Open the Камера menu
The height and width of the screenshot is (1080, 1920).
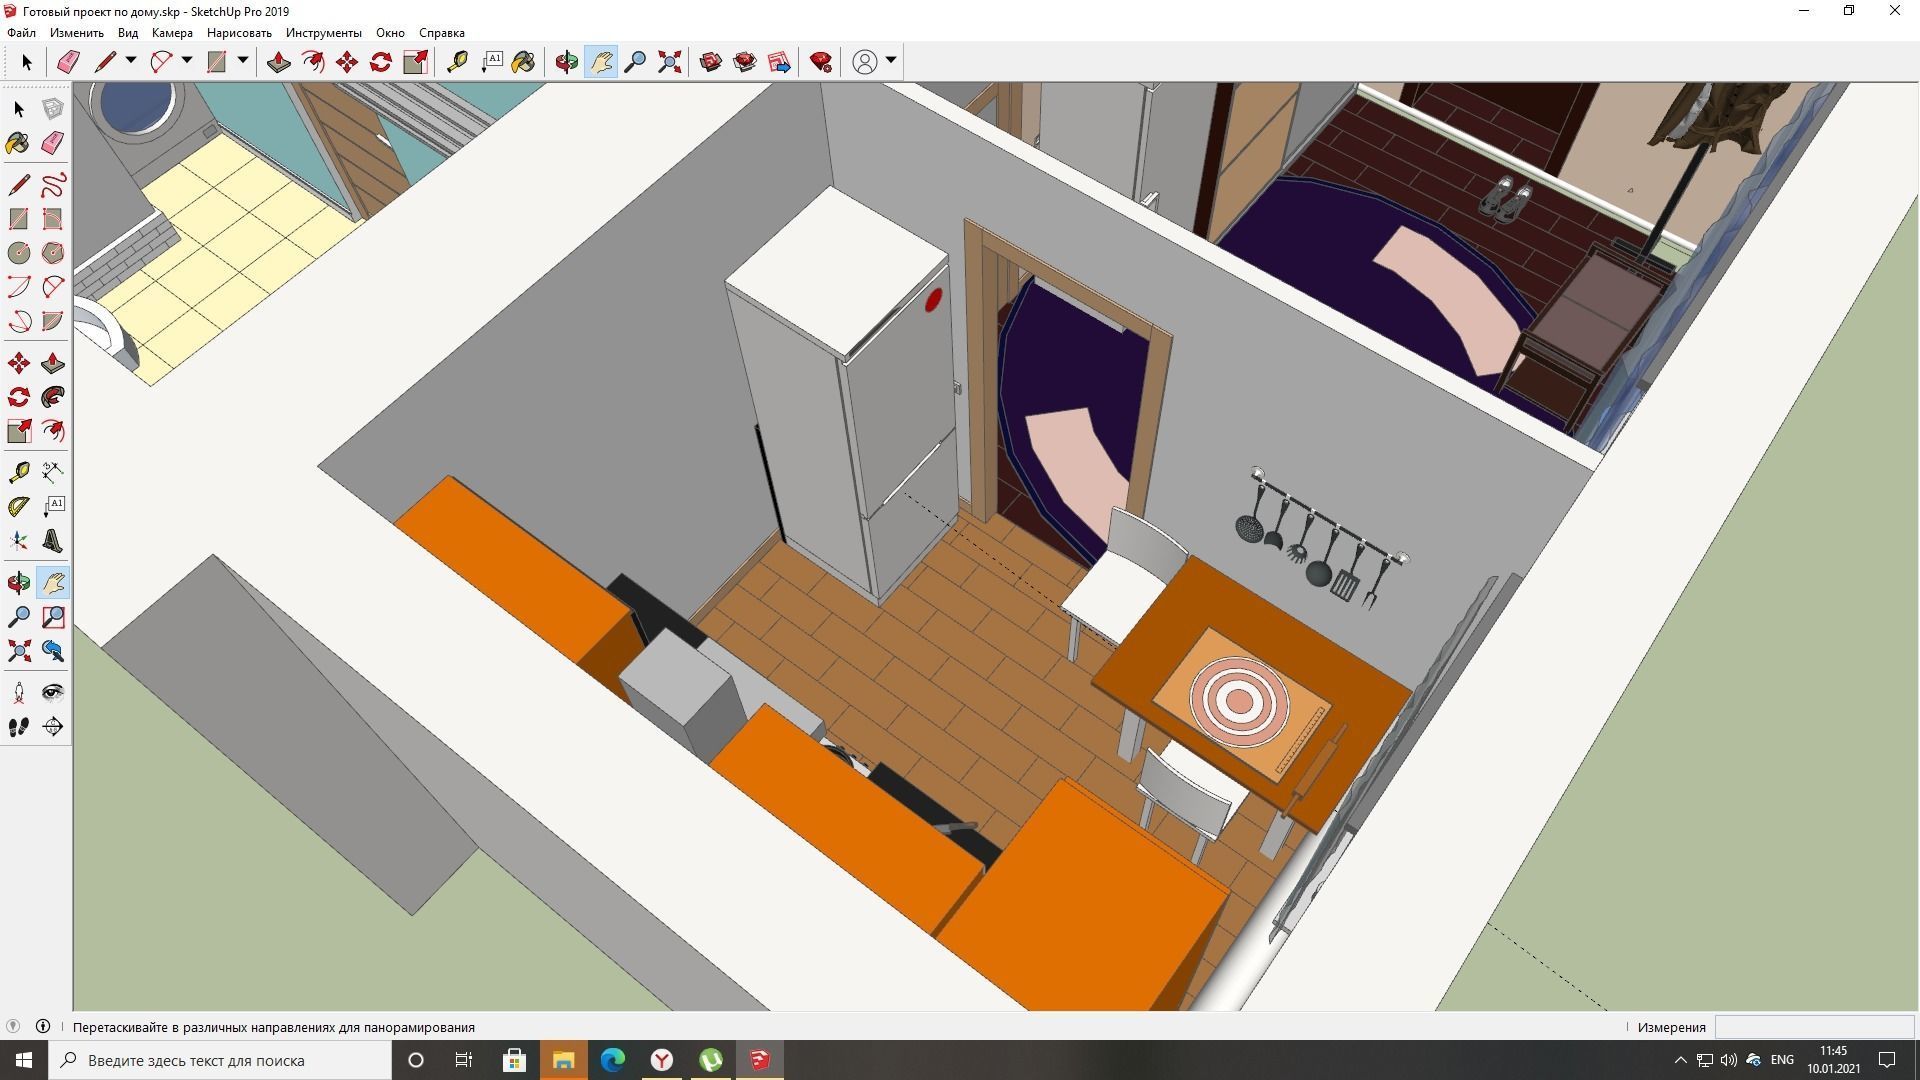(172, 33)
